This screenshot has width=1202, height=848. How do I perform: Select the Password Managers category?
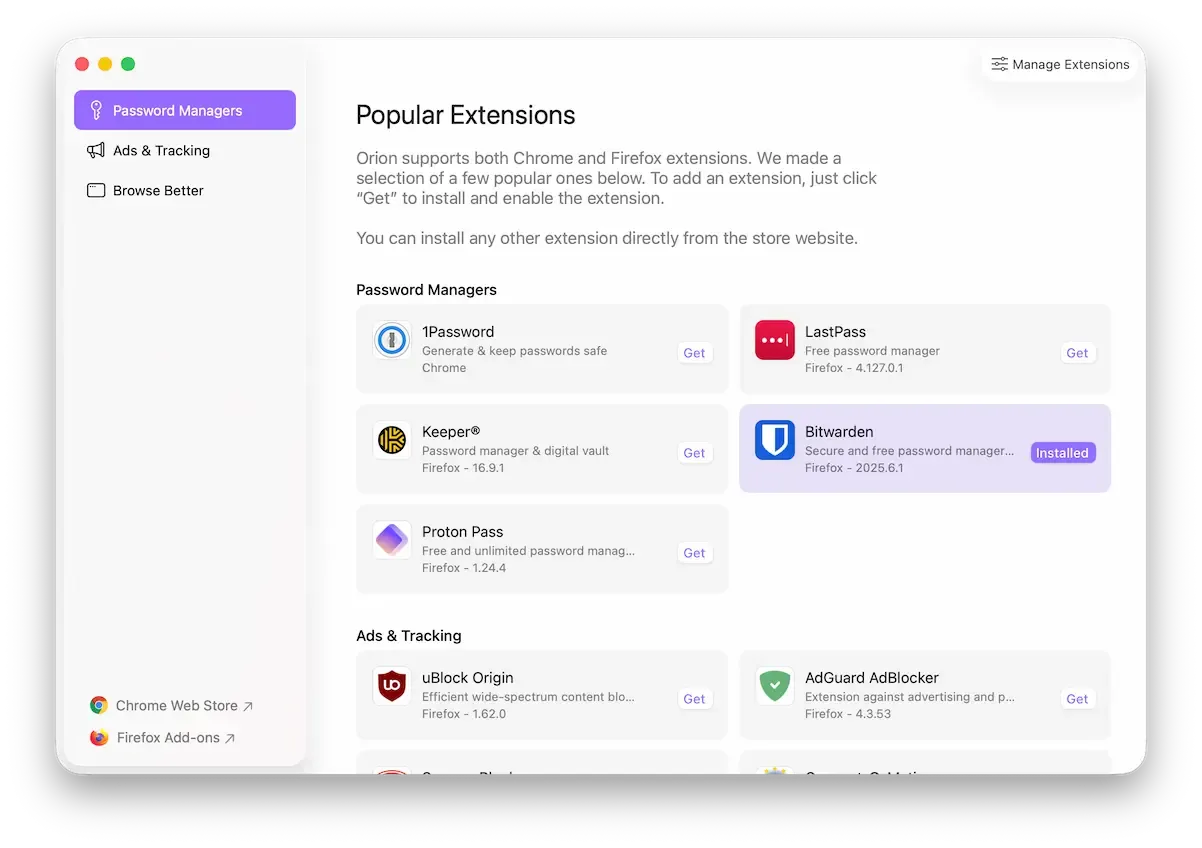[176, 110]
